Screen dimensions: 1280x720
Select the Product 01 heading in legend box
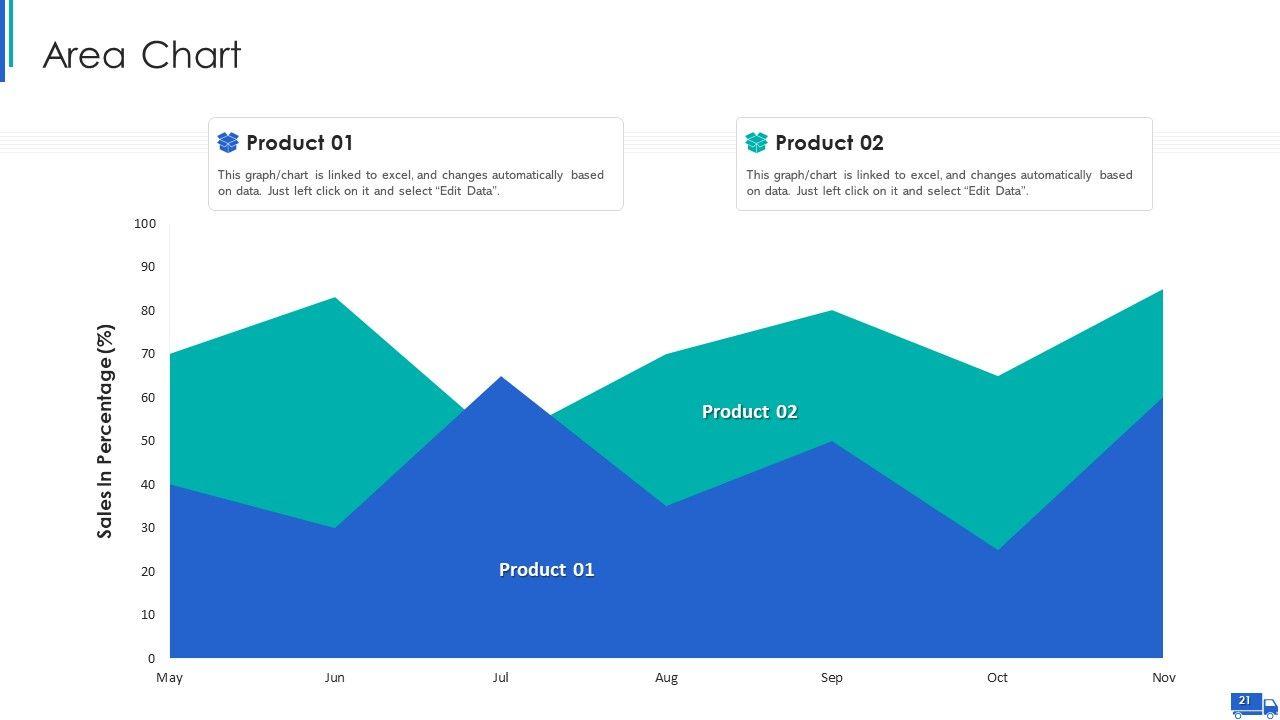(299, 143)
